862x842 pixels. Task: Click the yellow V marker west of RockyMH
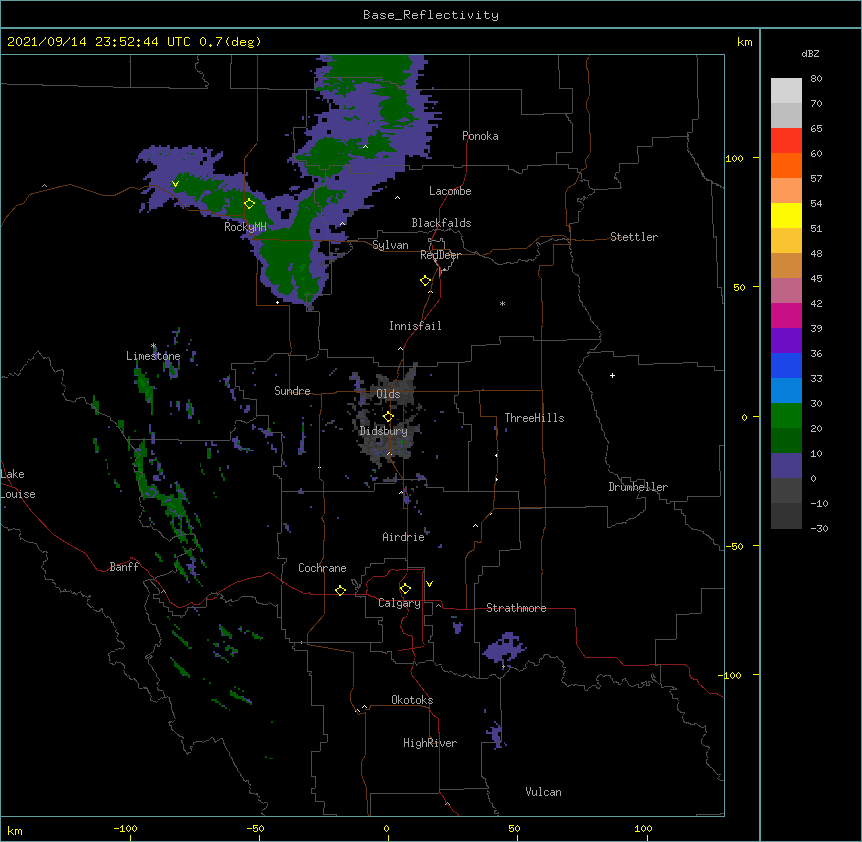click(x=175, y=184)
